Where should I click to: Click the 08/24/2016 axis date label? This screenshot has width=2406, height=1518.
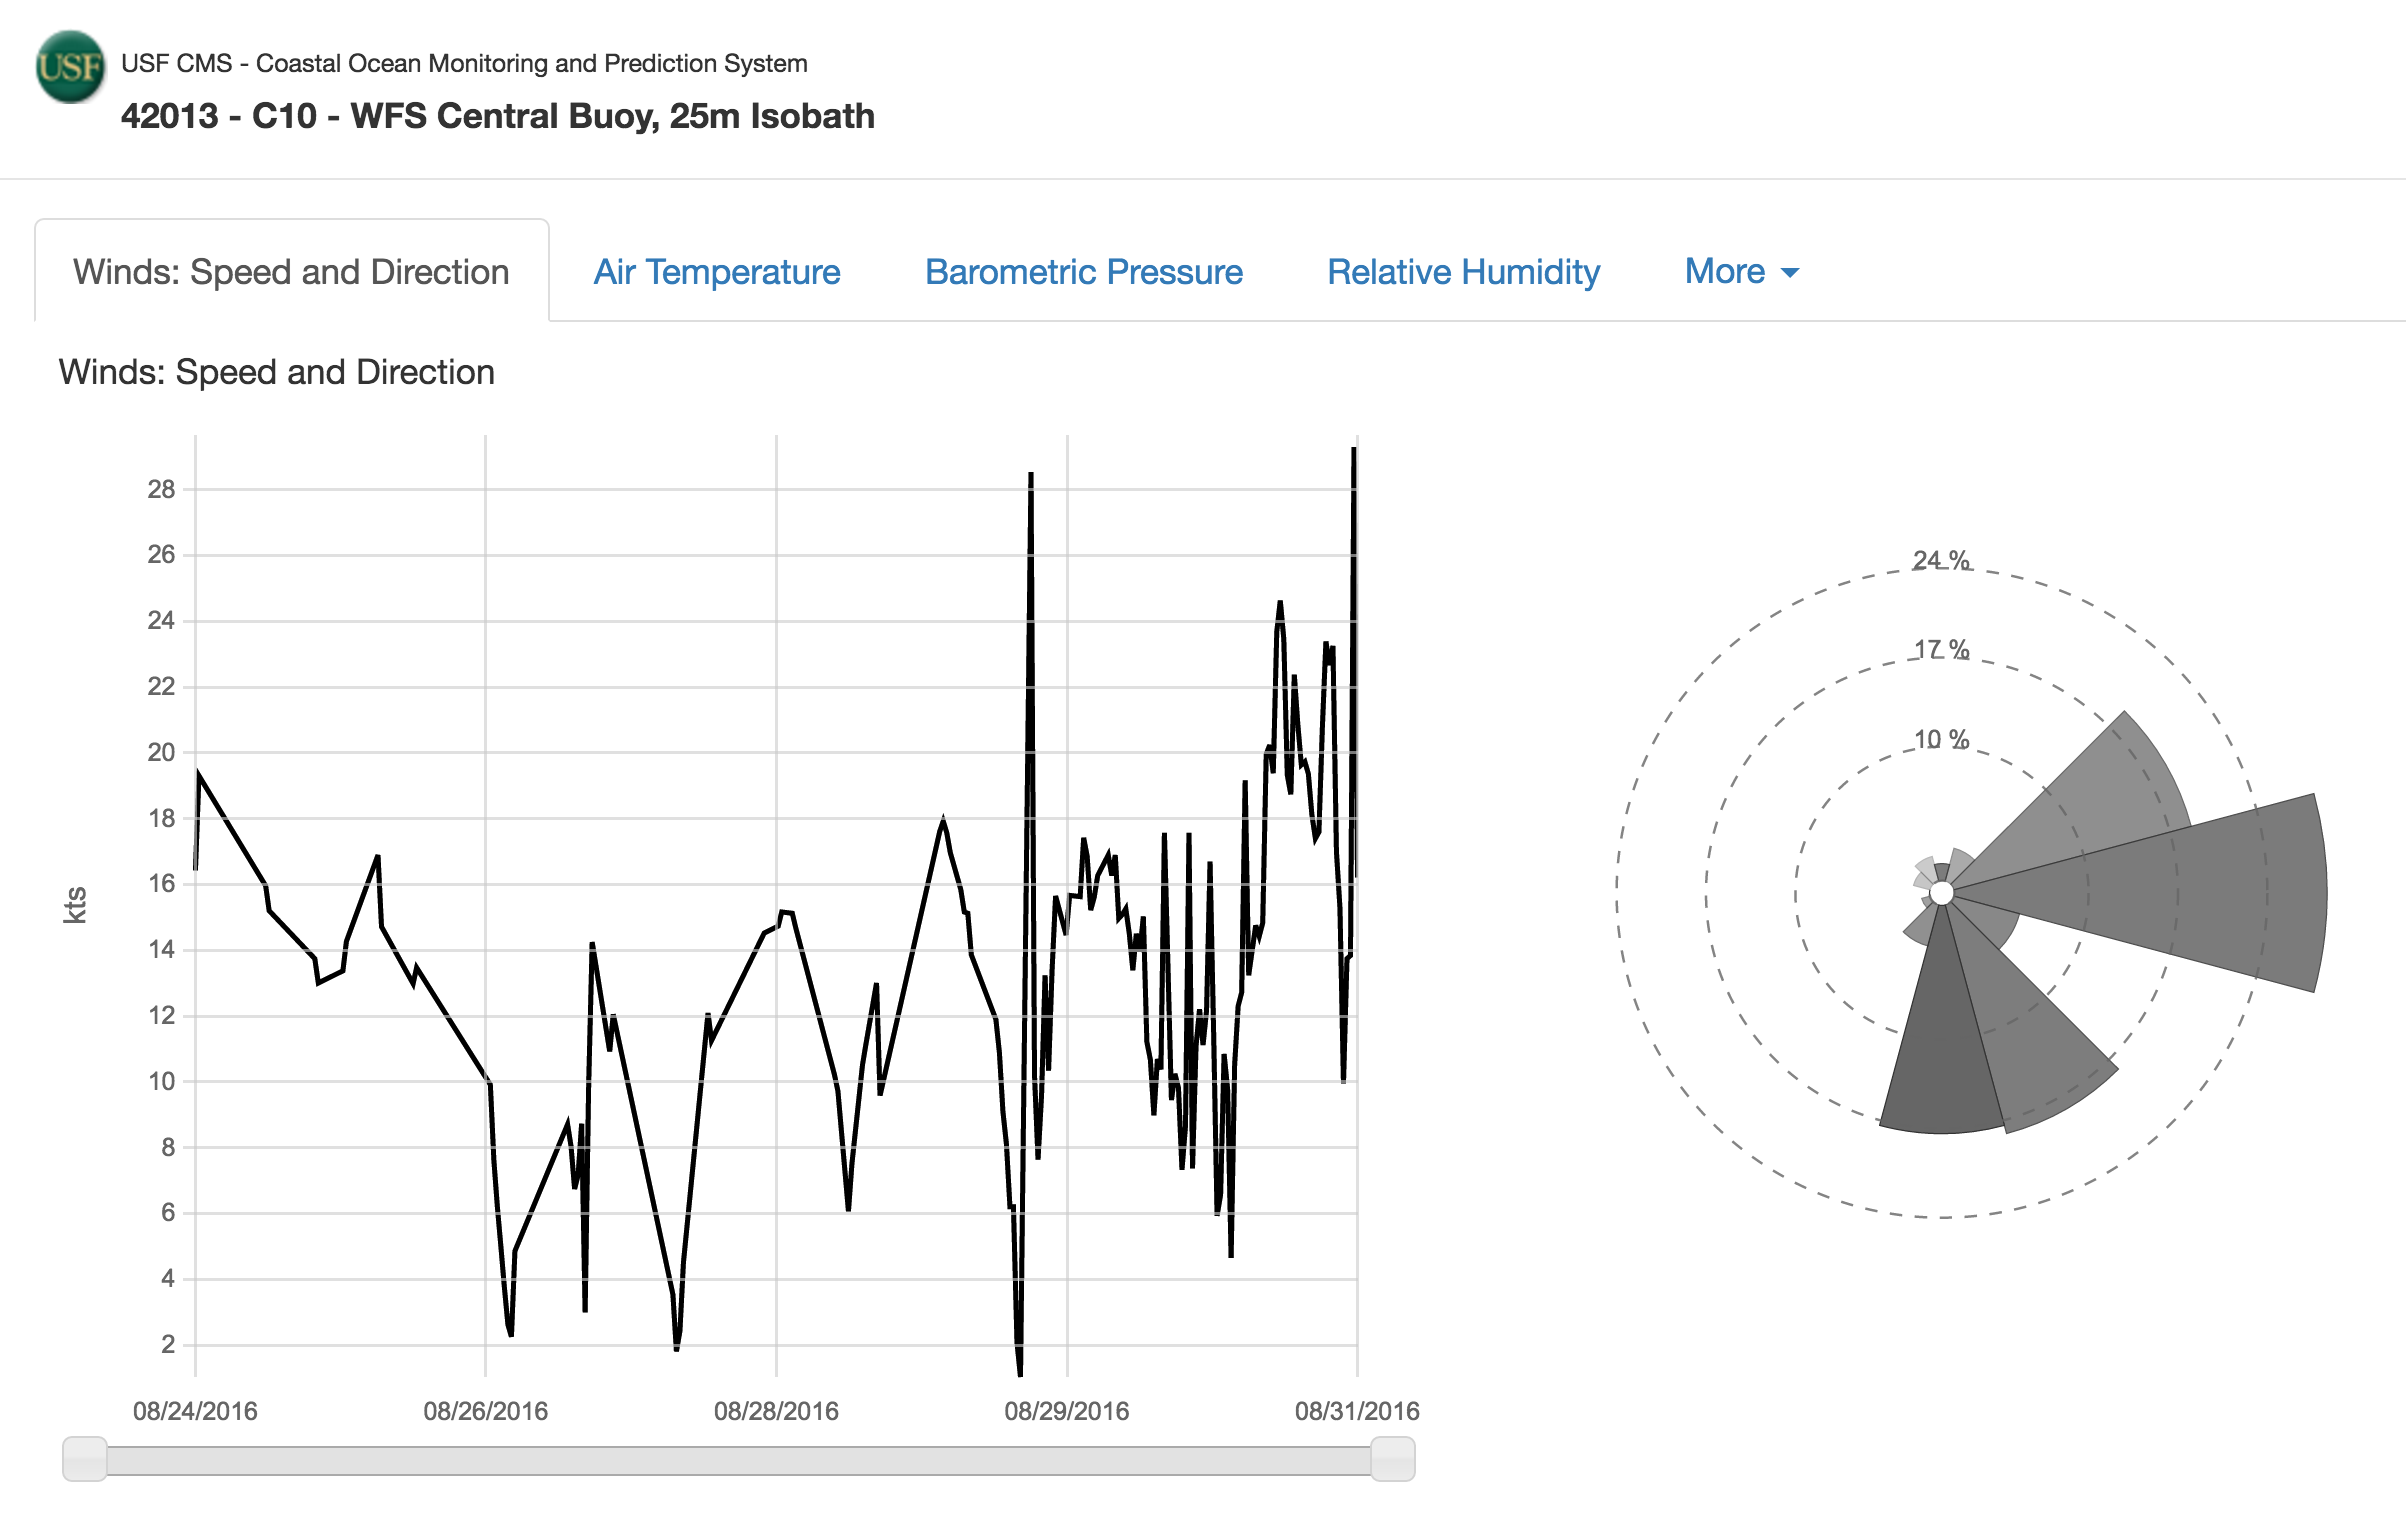click(195, 1411)
